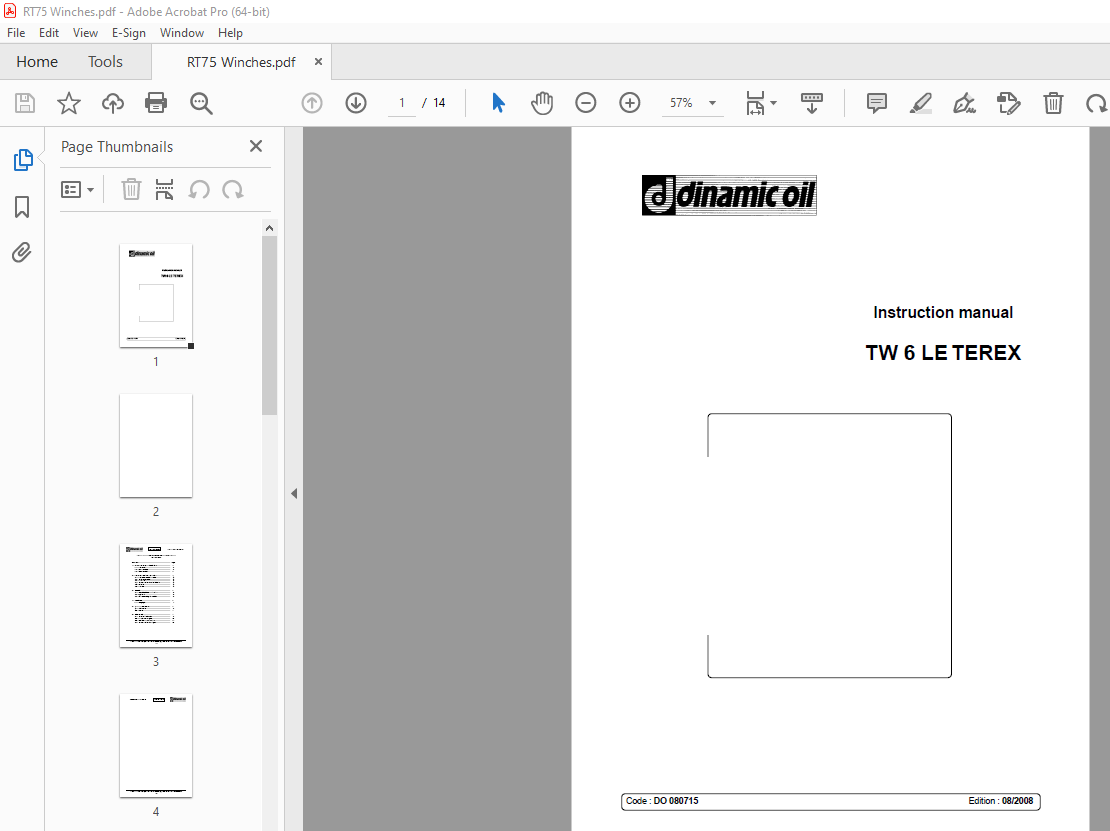Open fit page options dropdown arrow
1110x831 pixels.
tap(773, 103)
